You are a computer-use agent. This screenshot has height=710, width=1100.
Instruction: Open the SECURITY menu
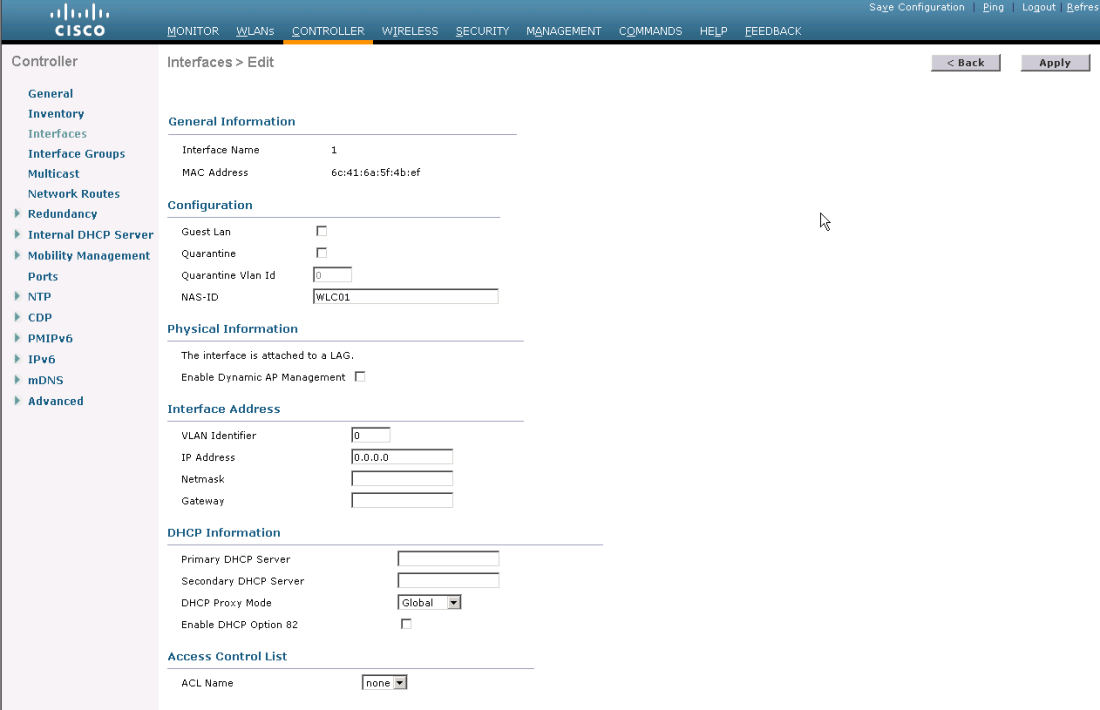click(x=482, y=31)
